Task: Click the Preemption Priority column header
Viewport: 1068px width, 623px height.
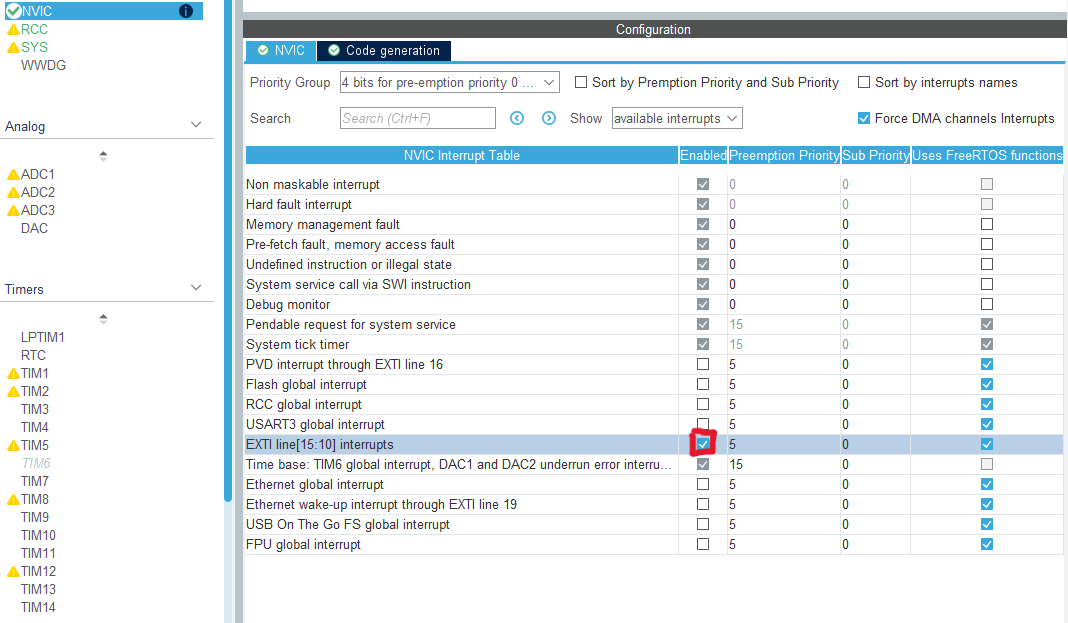Action: (784, 155)
